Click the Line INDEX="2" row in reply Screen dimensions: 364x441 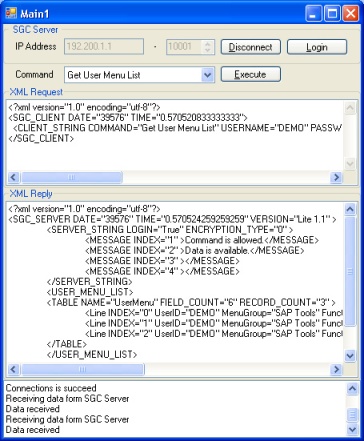point(214,333)
